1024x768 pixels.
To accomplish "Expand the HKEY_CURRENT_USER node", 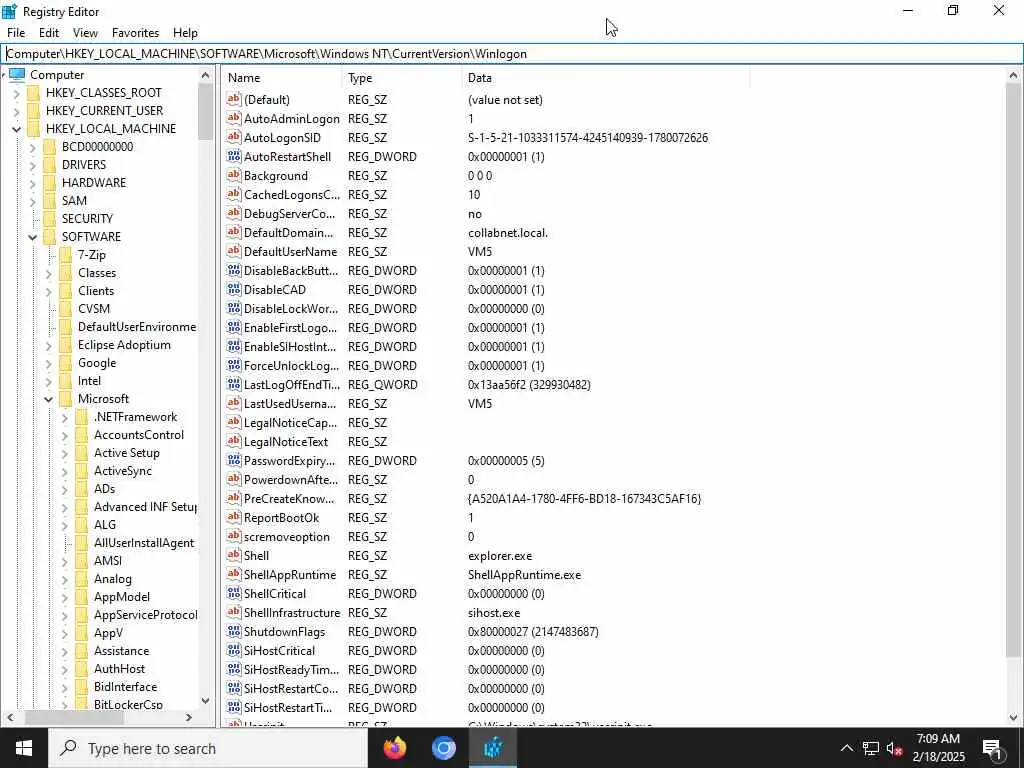I will pyautogui.click(x=16, y=111).
